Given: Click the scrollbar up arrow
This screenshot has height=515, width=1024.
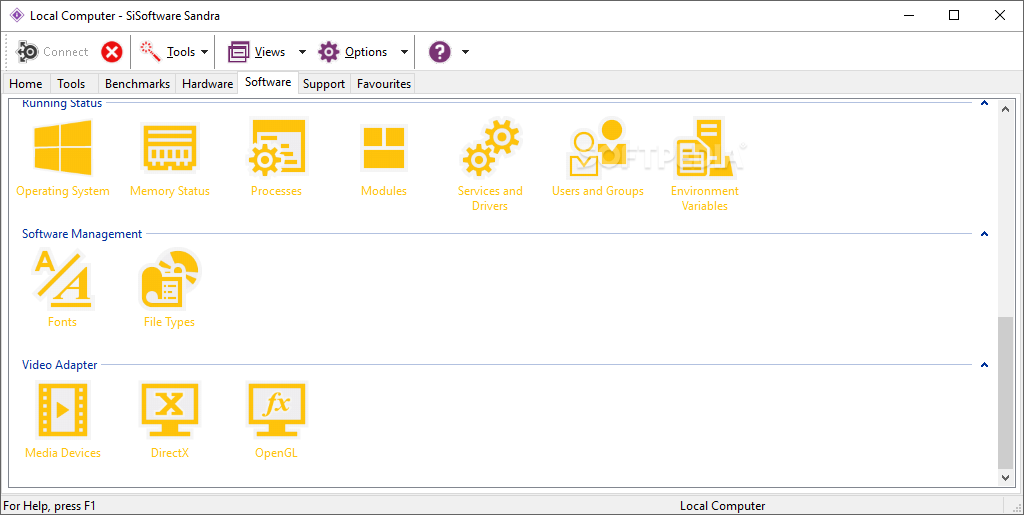Looking at the screenshot, I should [1006, 109].
